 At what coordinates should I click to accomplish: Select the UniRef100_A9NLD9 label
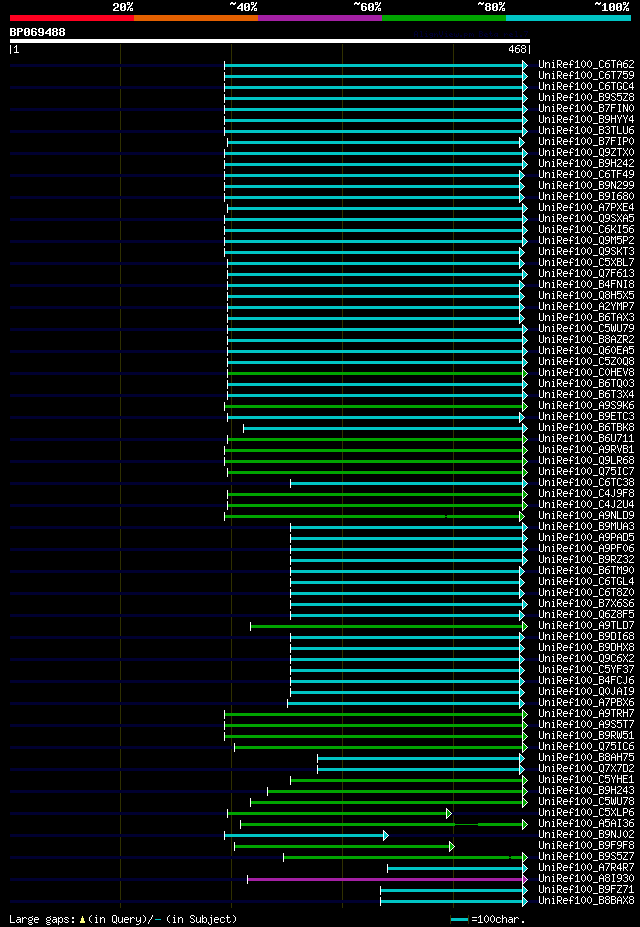tap(586, 516)
